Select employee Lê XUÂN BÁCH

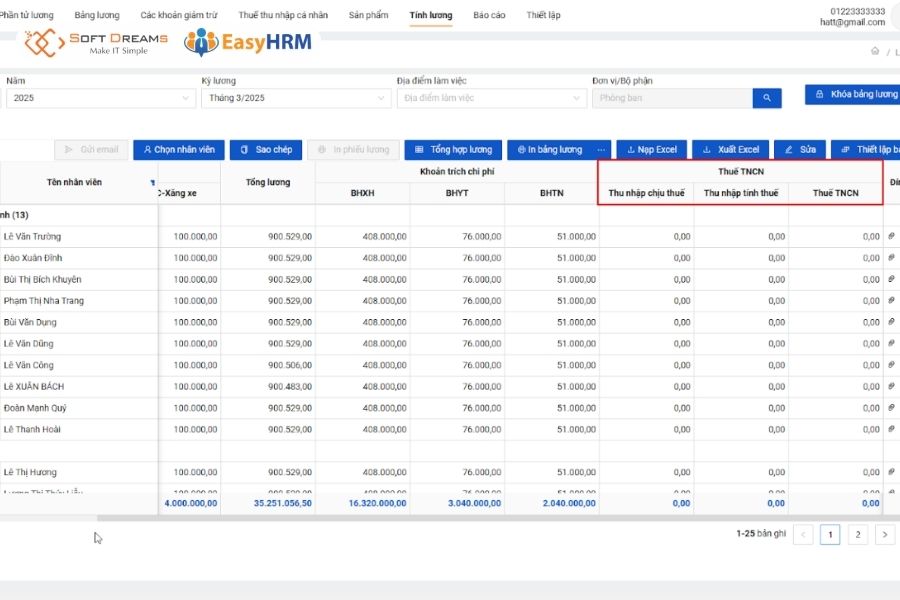34,386
